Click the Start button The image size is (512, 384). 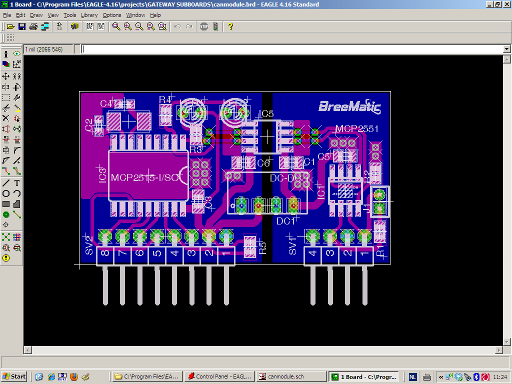coord(14,377)
